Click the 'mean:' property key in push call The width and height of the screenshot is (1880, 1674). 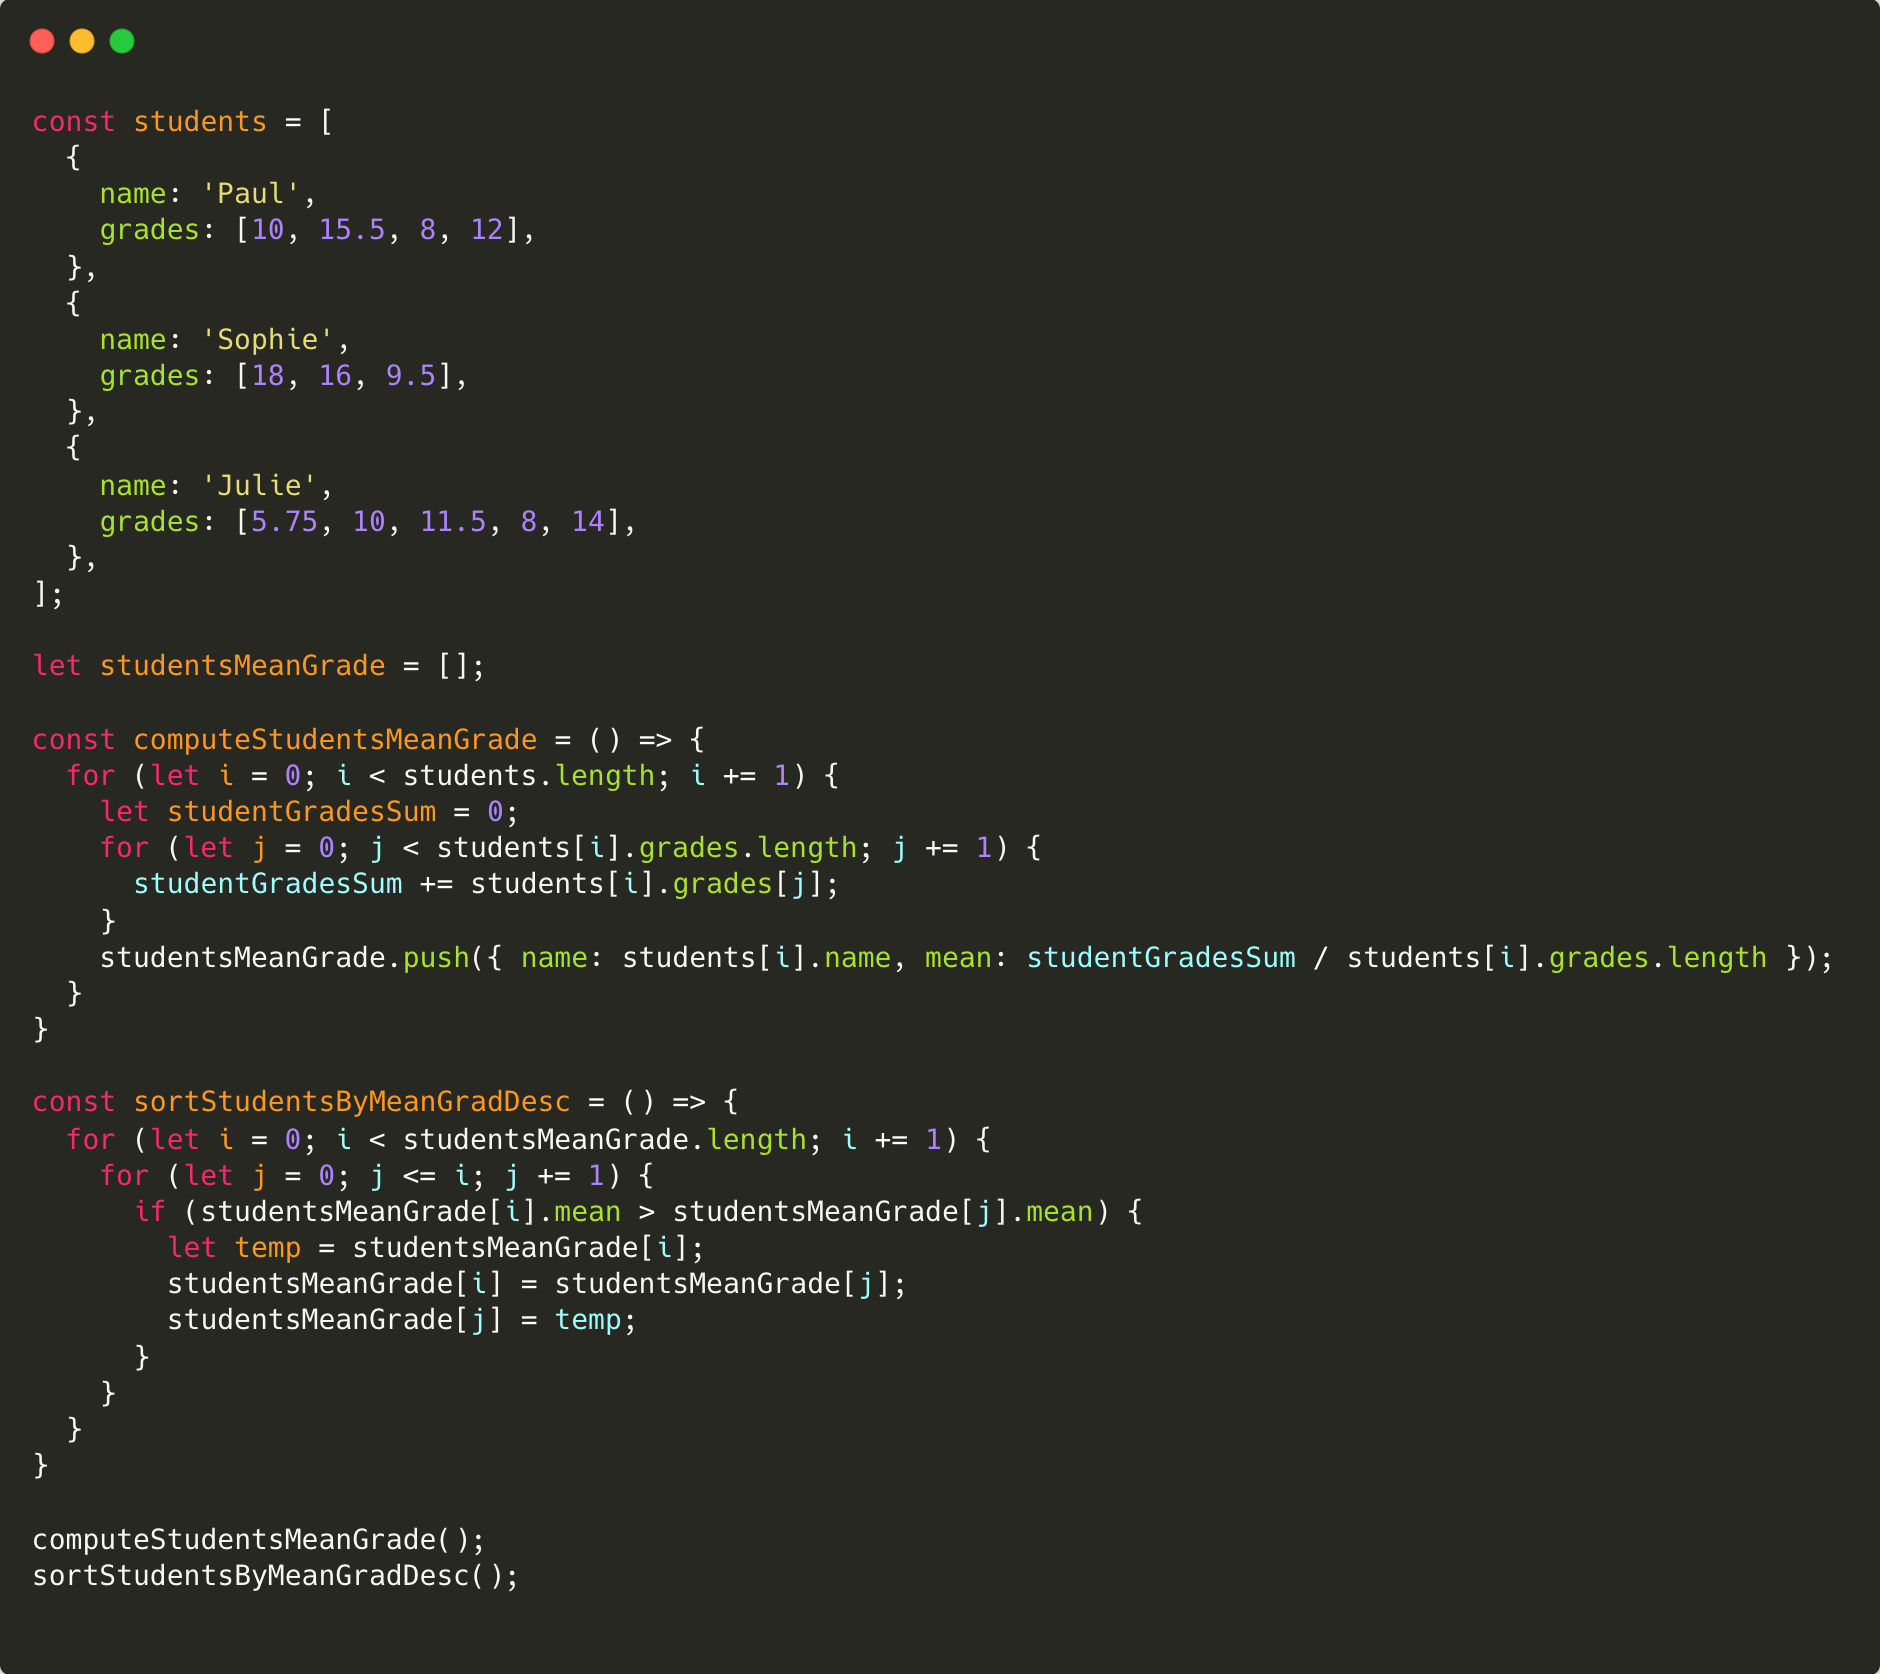point(965,958)
